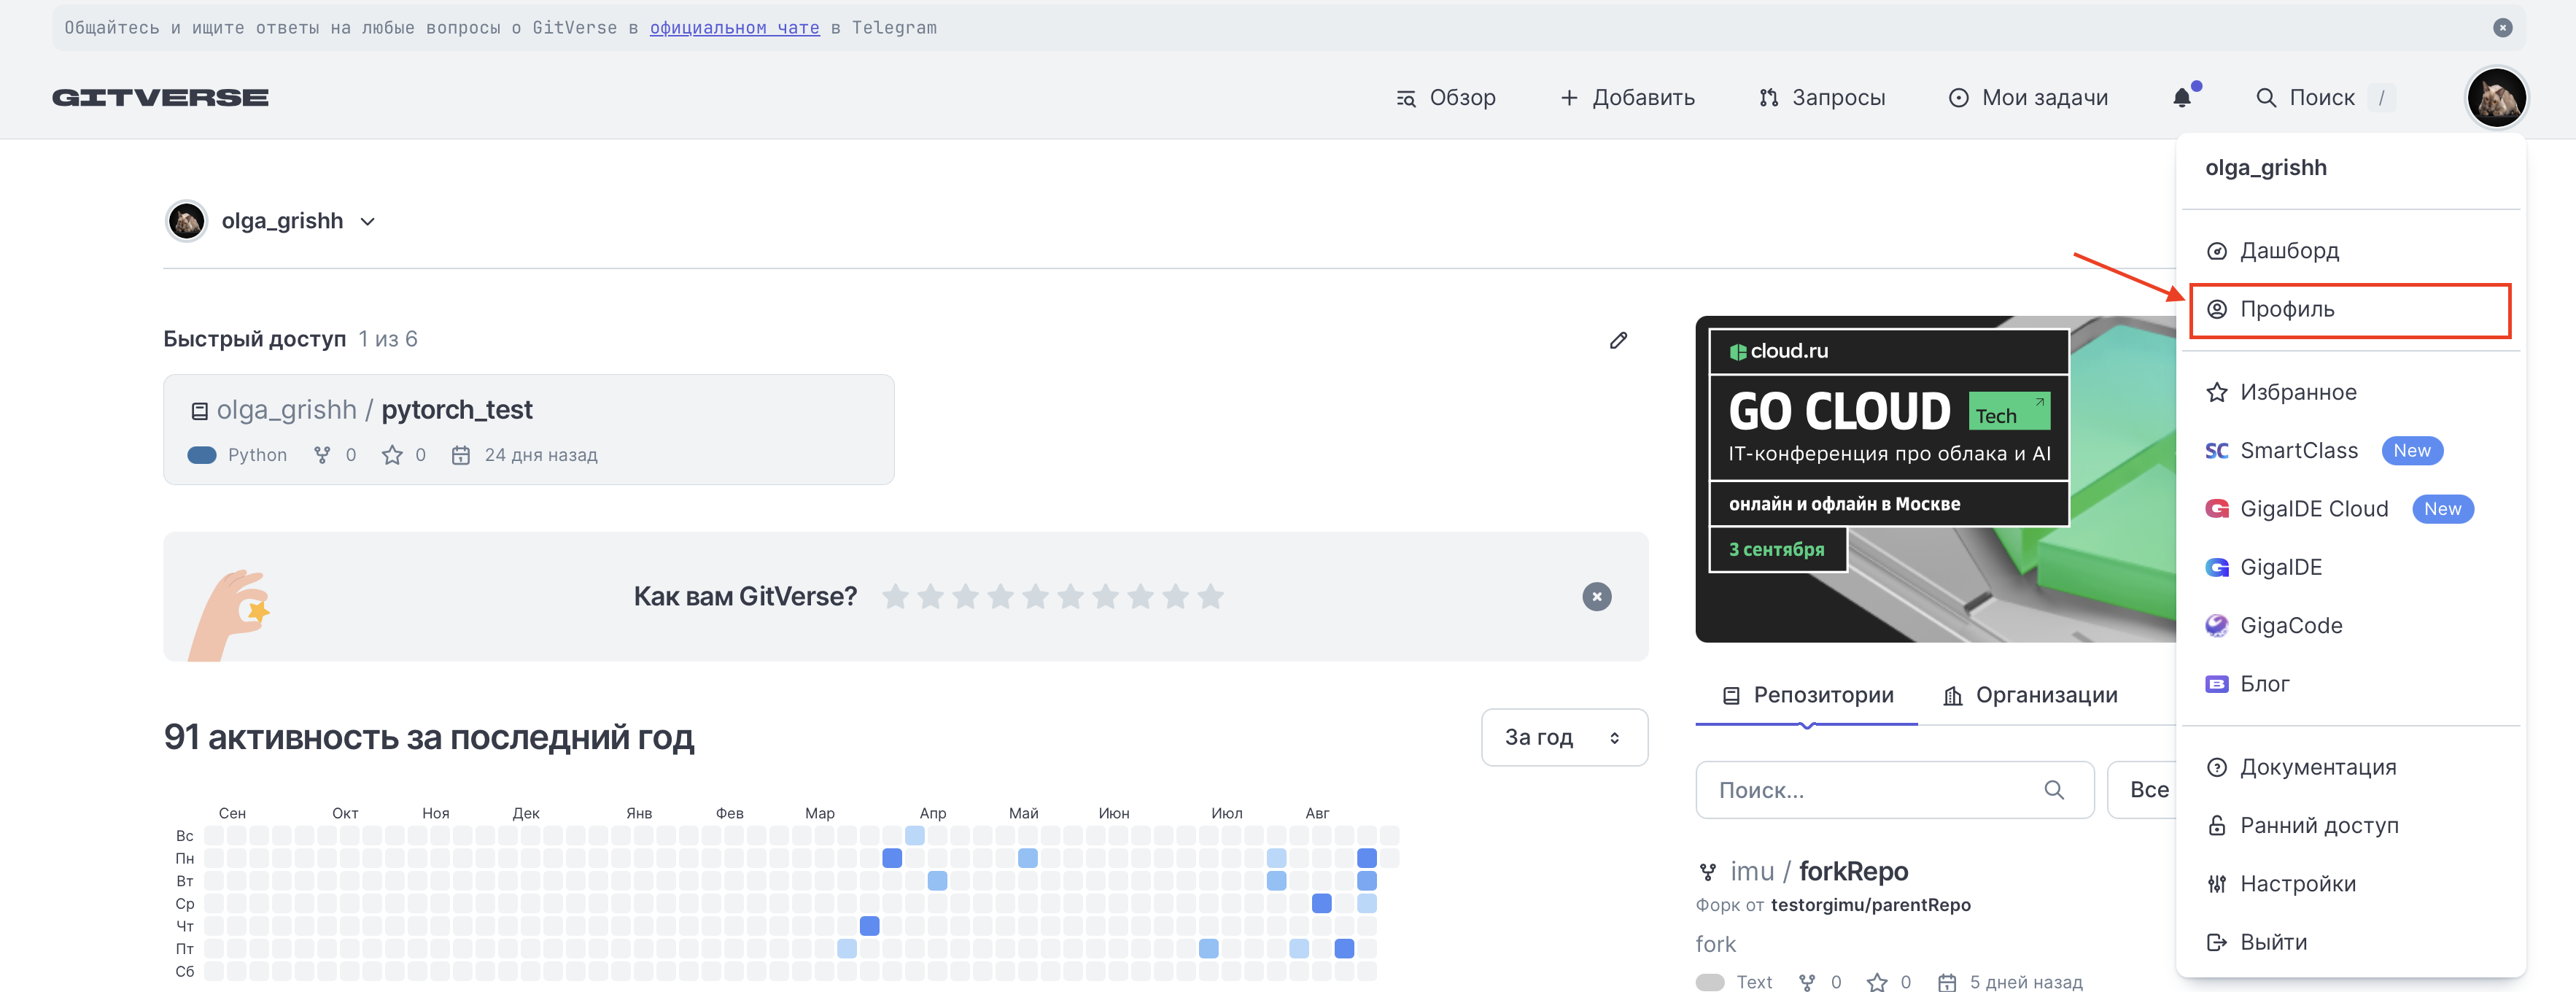Viewport: 2576px width, 992px height.
Task: Open SmartClass from user menu
Action: (2350, 451)
